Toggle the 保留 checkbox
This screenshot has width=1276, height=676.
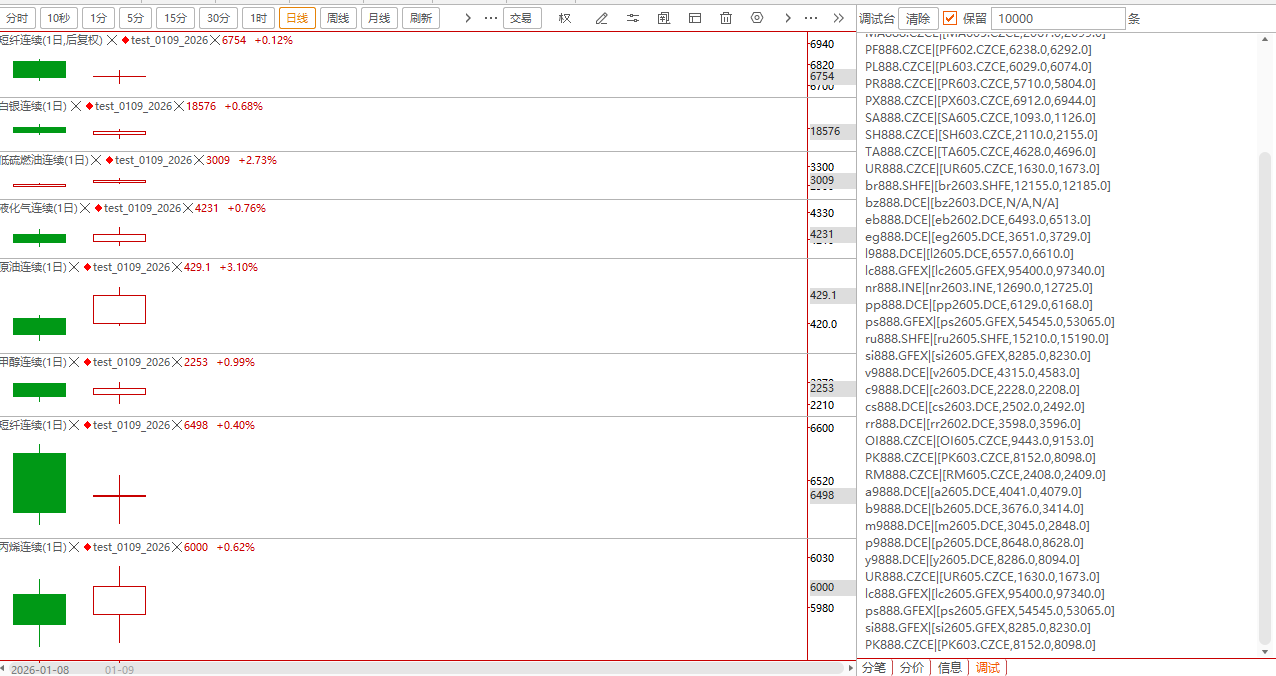click(950, 18)
